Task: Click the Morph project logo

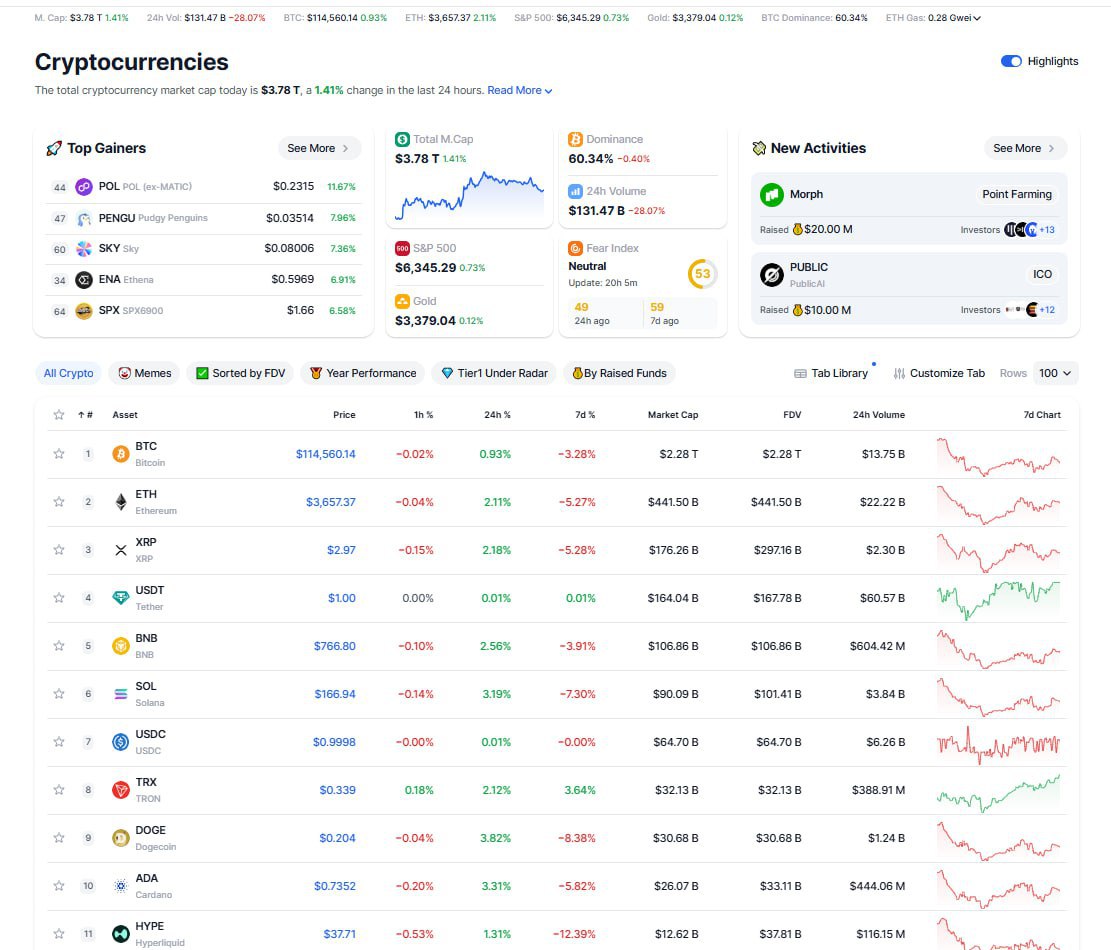Action: tap(772, 194)
